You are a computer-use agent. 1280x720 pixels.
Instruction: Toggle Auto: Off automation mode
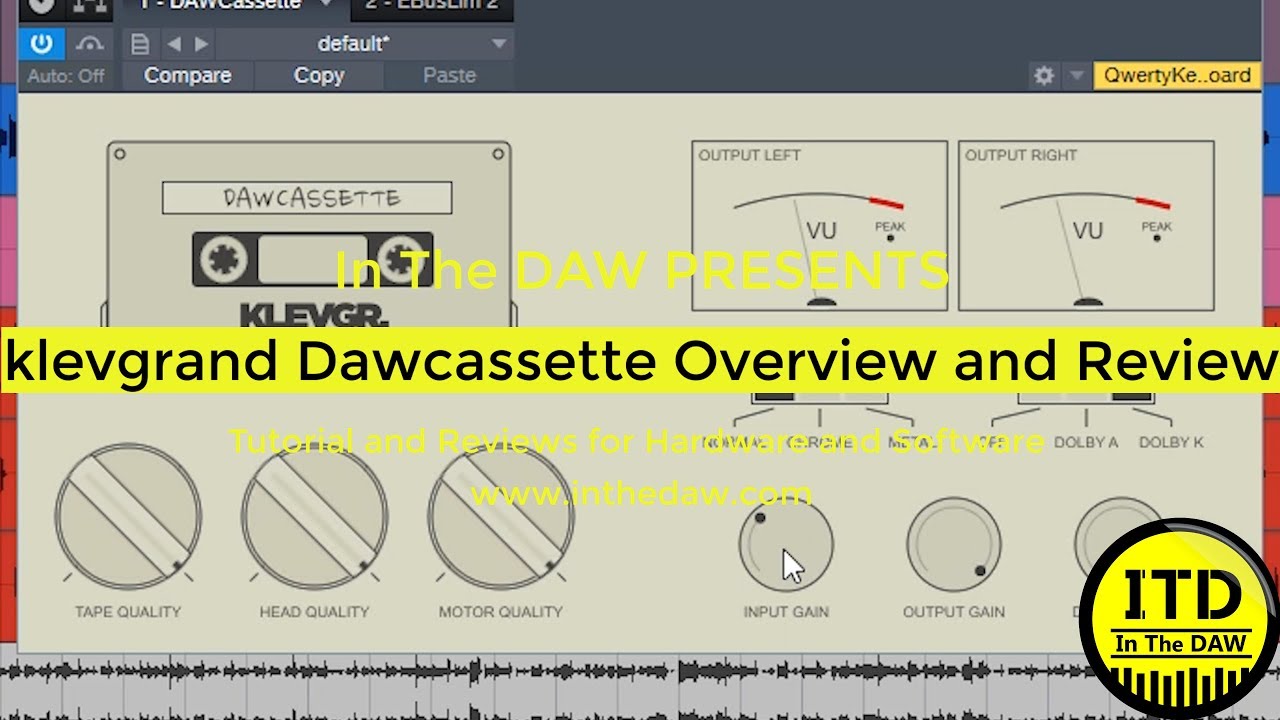point(66,76)
